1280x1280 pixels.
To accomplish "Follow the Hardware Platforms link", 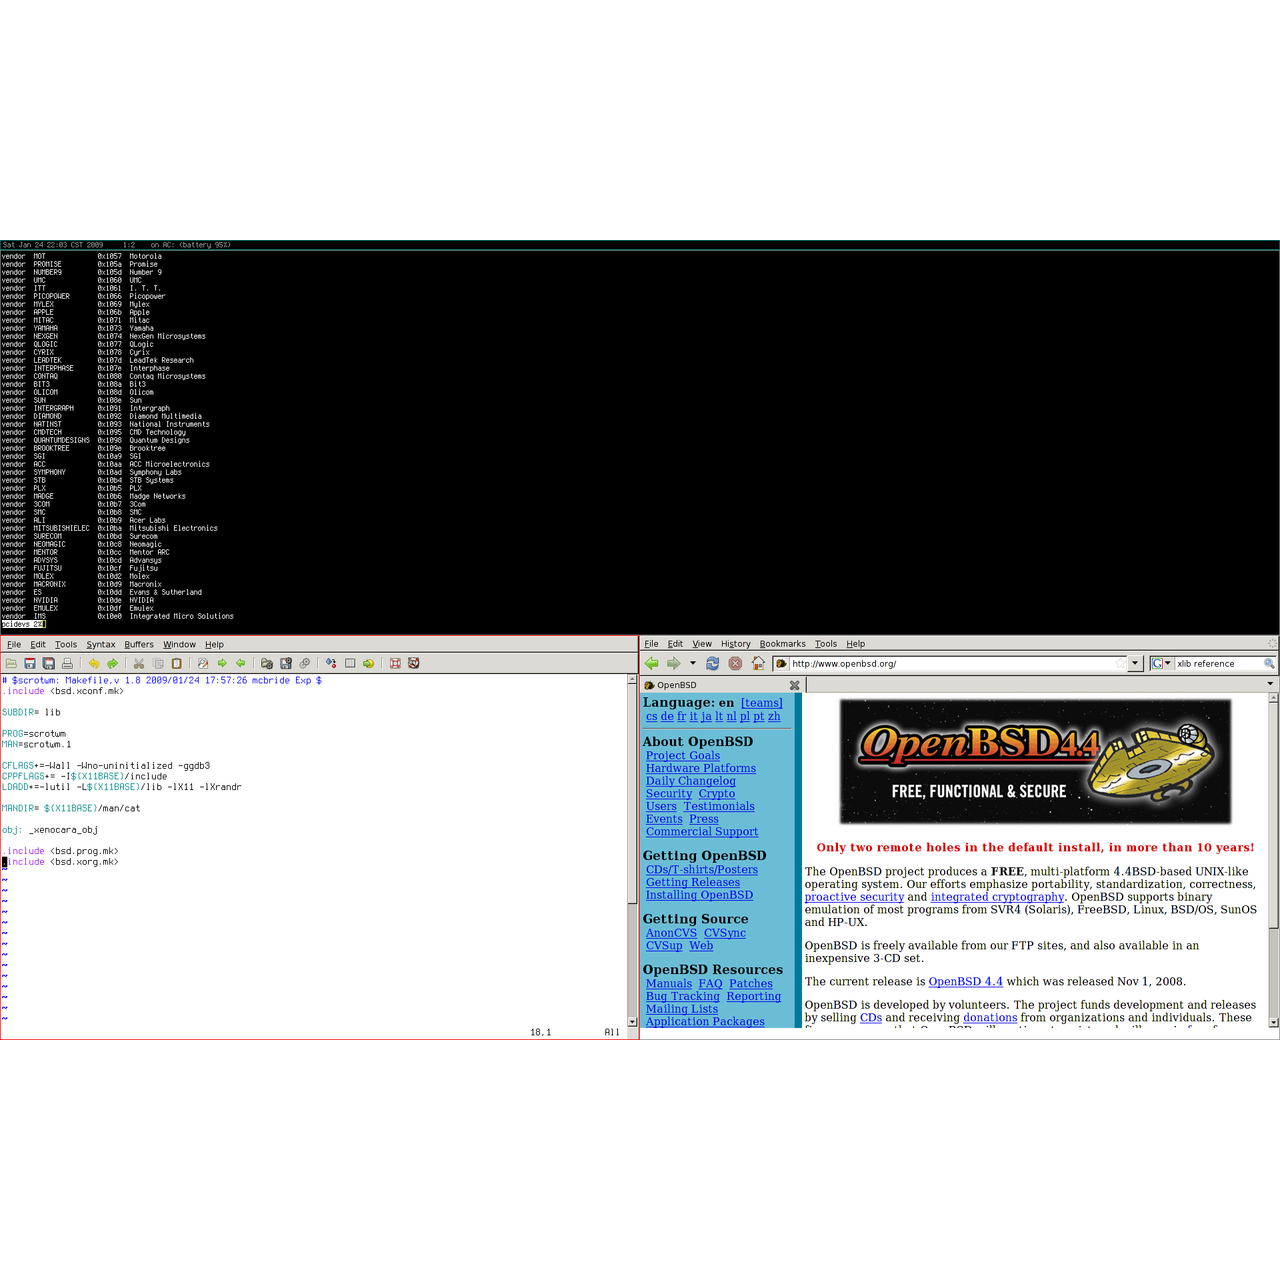I will click(700, 768).
